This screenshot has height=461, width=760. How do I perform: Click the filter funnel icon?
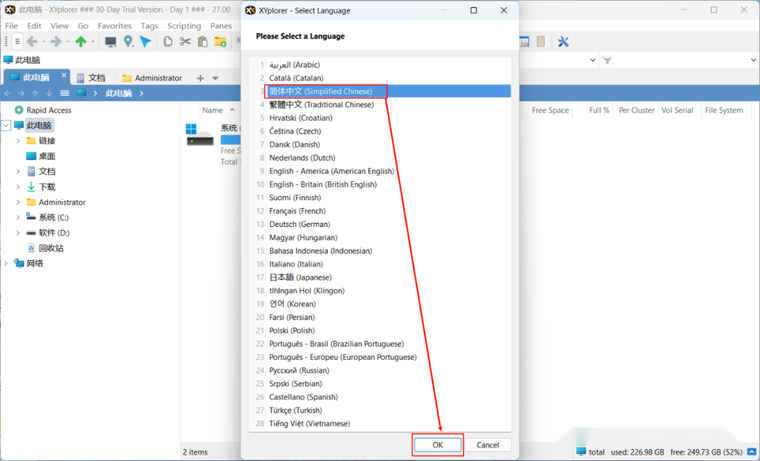click(x=607, y=60)
